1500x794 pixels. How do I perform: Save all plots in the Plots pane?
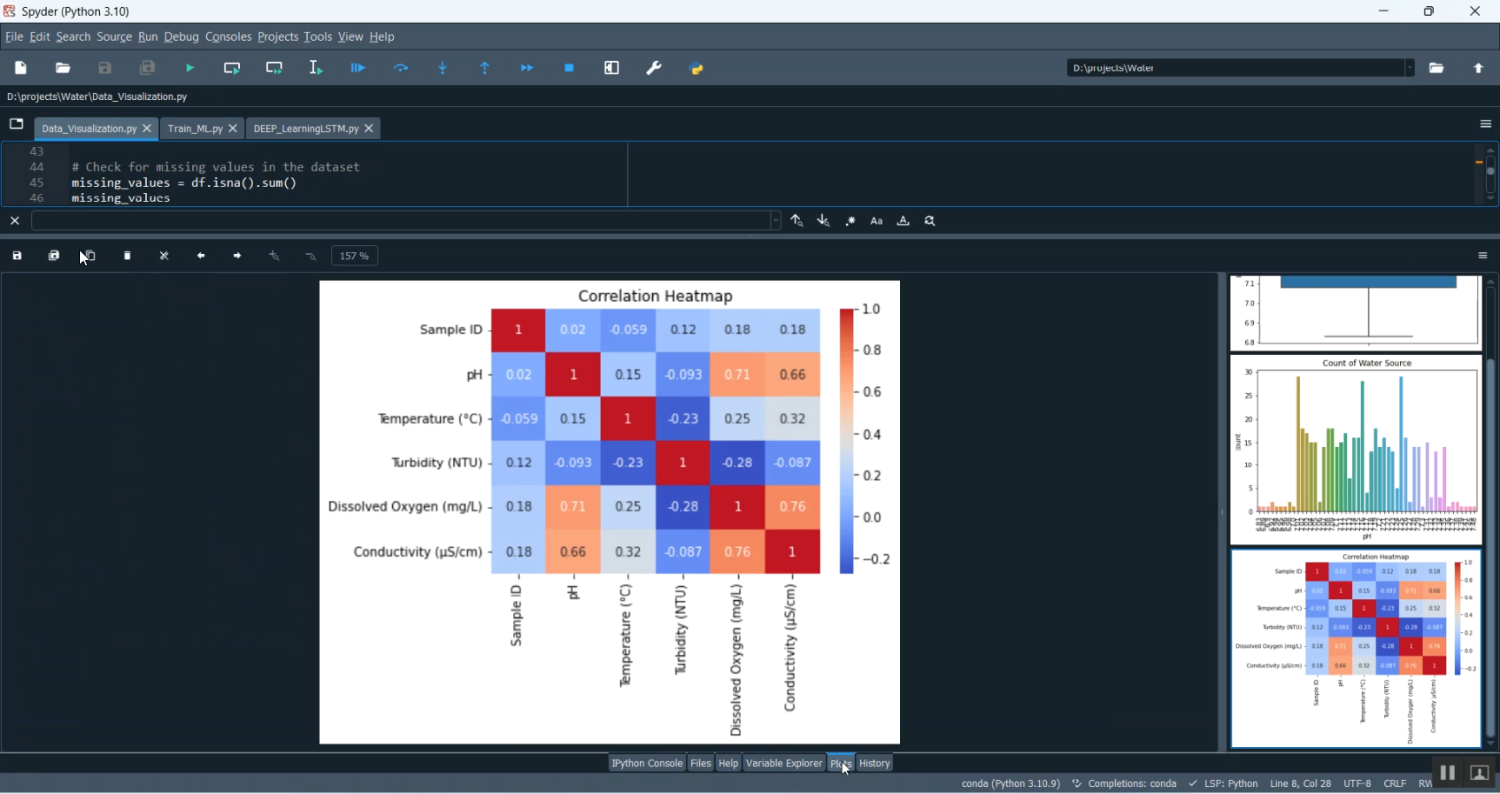point(53,256)
